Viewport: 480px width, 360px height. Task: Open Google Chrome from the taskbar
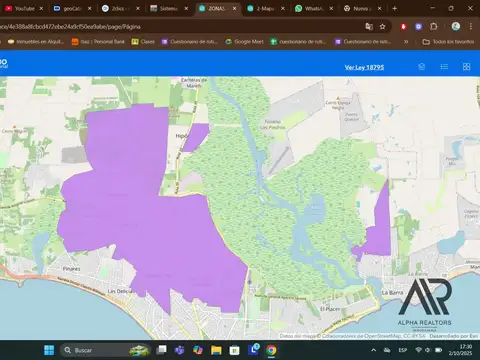pyautogui.click(x=271, y=350)
